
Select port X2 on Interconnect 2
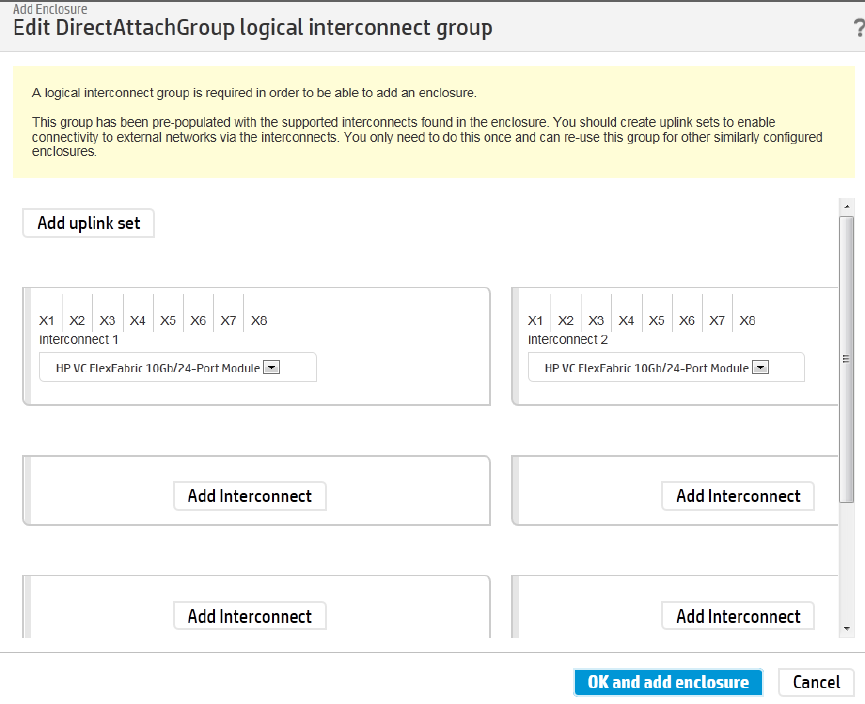tap(565, 321)
